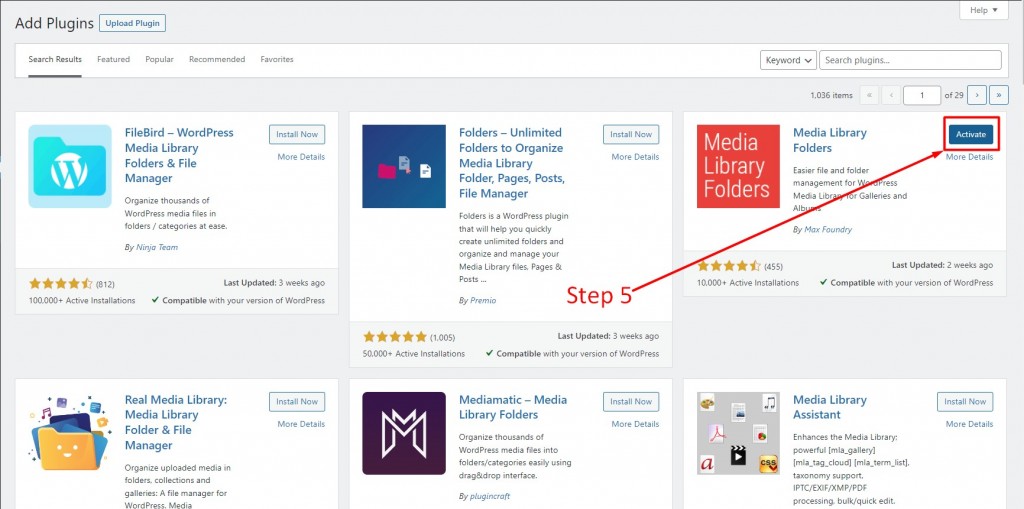Viewport: 1024px width, 509px height.
Task: Install the Folders plugin by Premio
Action: coord(632,135)
